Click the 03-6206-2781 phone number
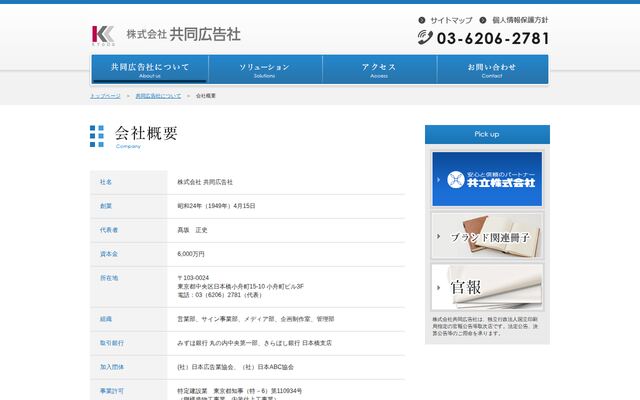This screenshot has width=640, height=400. (493, 38)
